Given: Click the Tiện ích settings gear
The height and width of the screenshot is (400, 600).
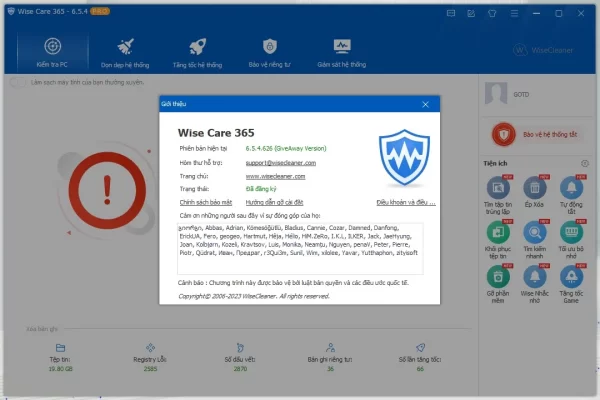Looking at the screenshot, I should click(585, 162).
